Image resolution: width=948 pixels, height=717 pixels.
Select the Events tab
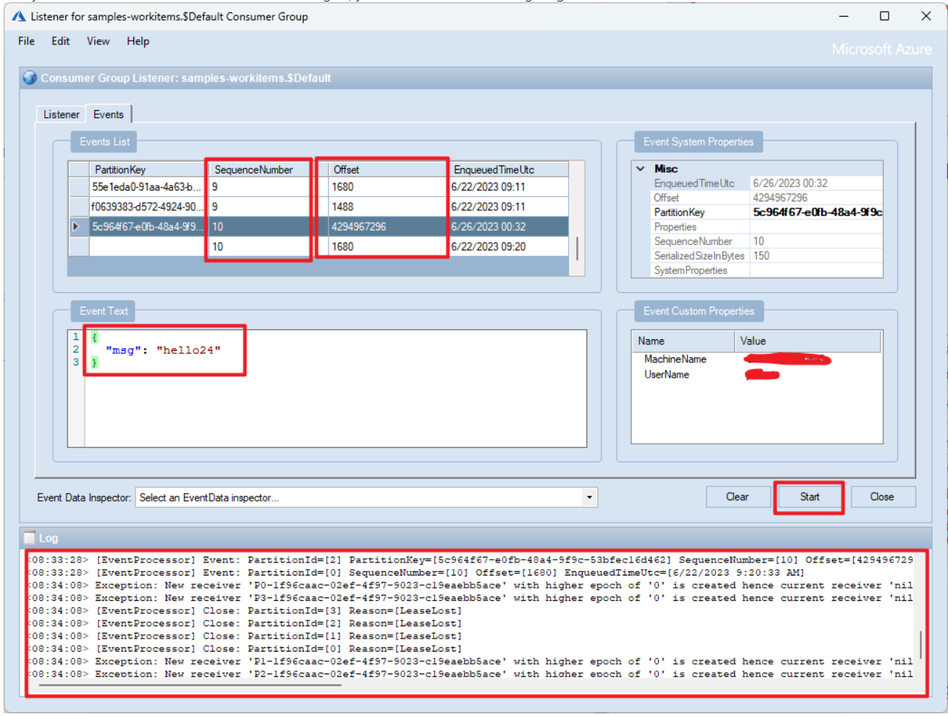[108, 114]
